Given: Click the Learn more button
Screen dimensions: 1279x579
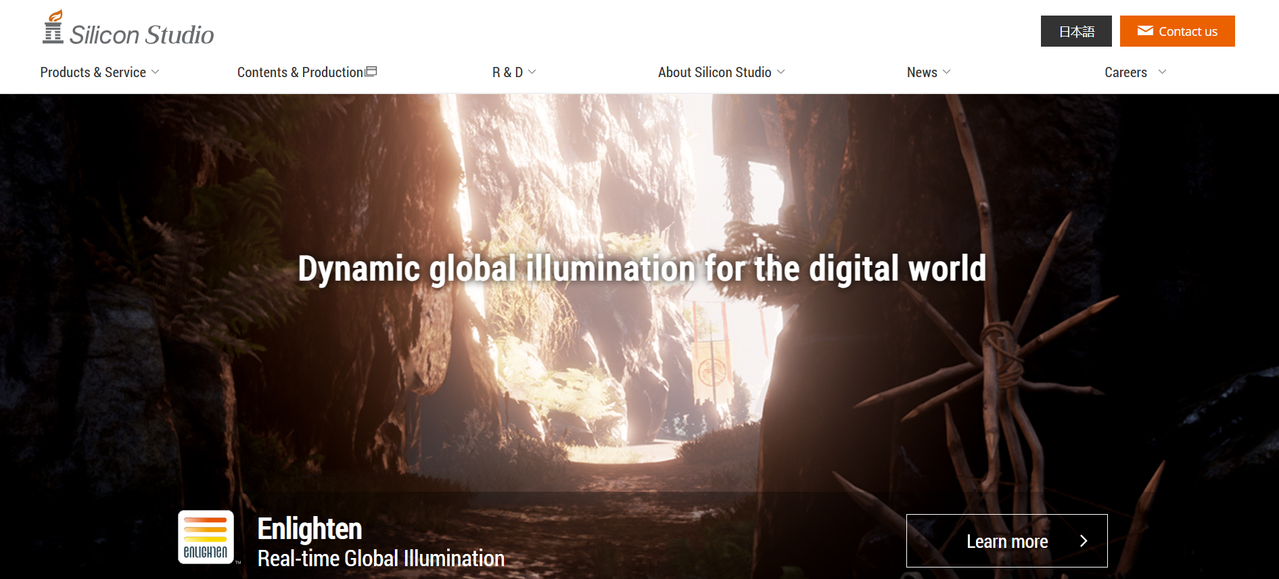Looking at the screenshot, I should pyautogui.click(x=1007, y=541).
